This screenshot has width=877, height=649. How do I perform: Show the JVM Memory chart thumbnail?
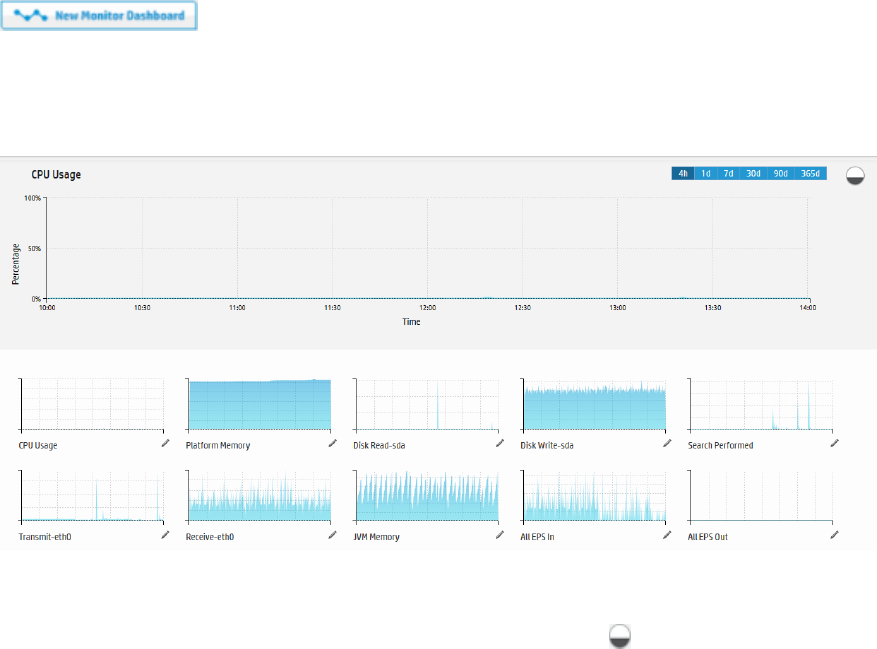(427, 496)
